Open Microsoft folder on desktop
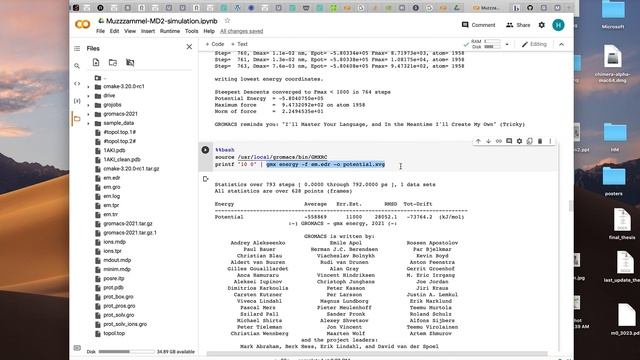Image resolution: width=640 pixels, height=360 pixels. [x=613, y=14]
